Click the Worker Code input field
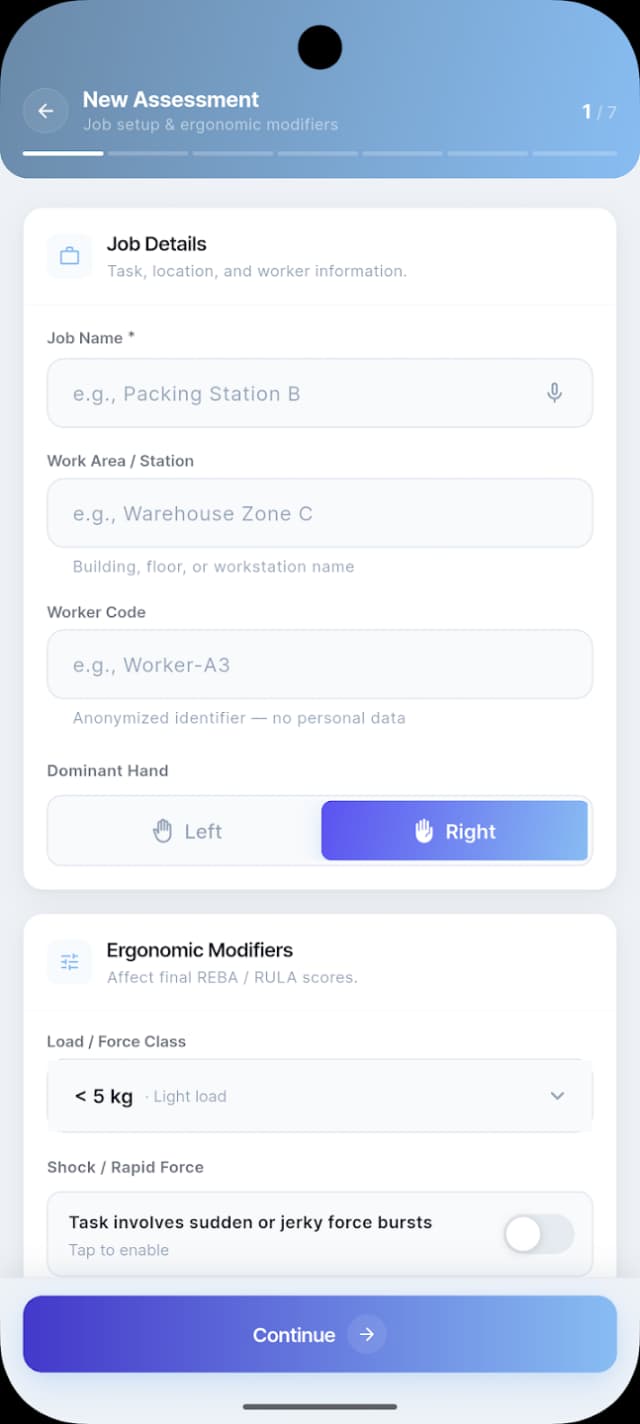Screen dimensions: 640x1424 (320, 664)
